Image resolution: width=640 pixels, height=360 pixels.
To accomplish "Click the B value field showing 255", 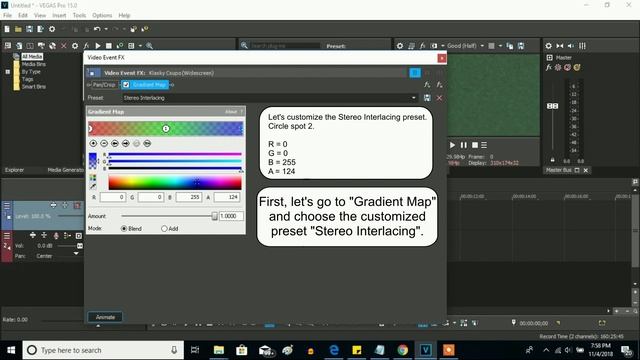I will click(x=189, y=197).
